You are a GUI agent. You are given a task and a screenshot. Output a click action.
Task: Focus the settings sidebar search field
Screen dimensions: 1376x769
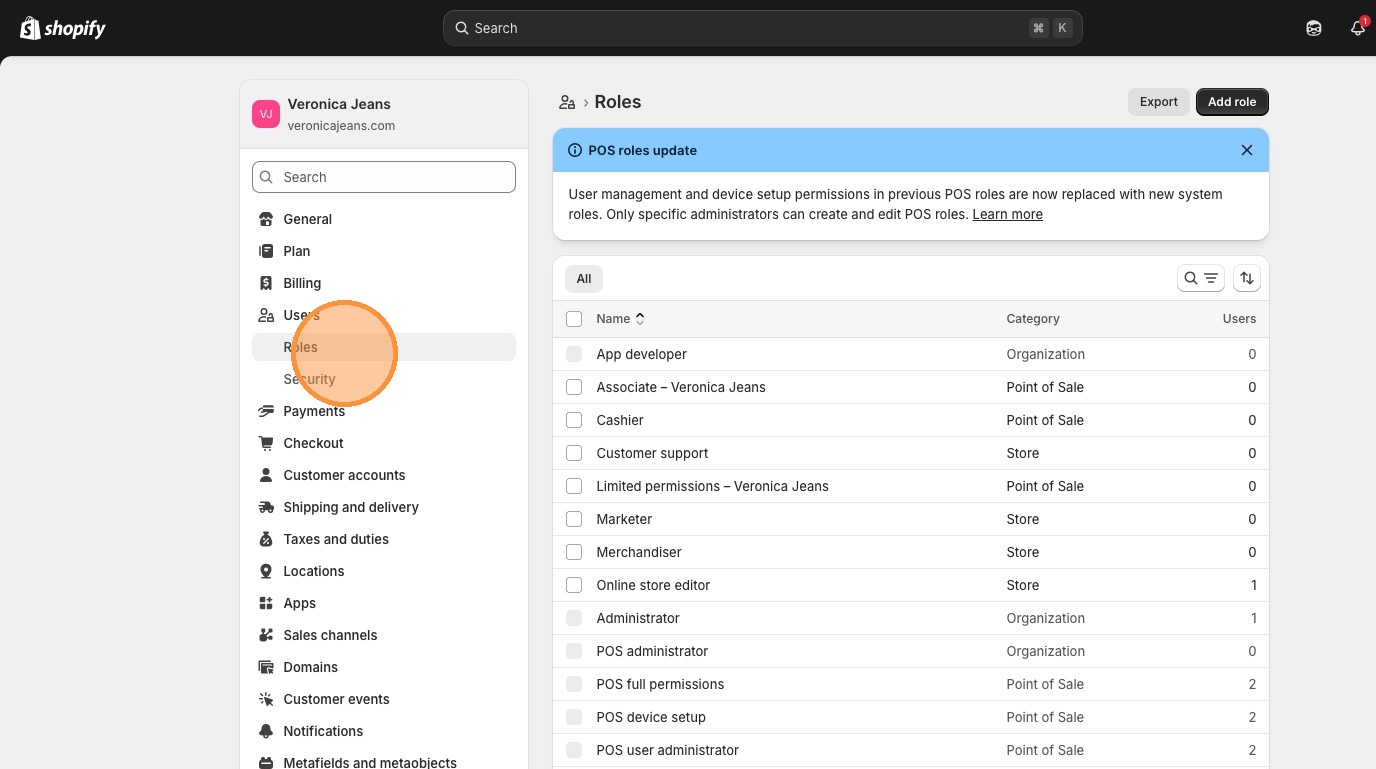coord(384,177)
